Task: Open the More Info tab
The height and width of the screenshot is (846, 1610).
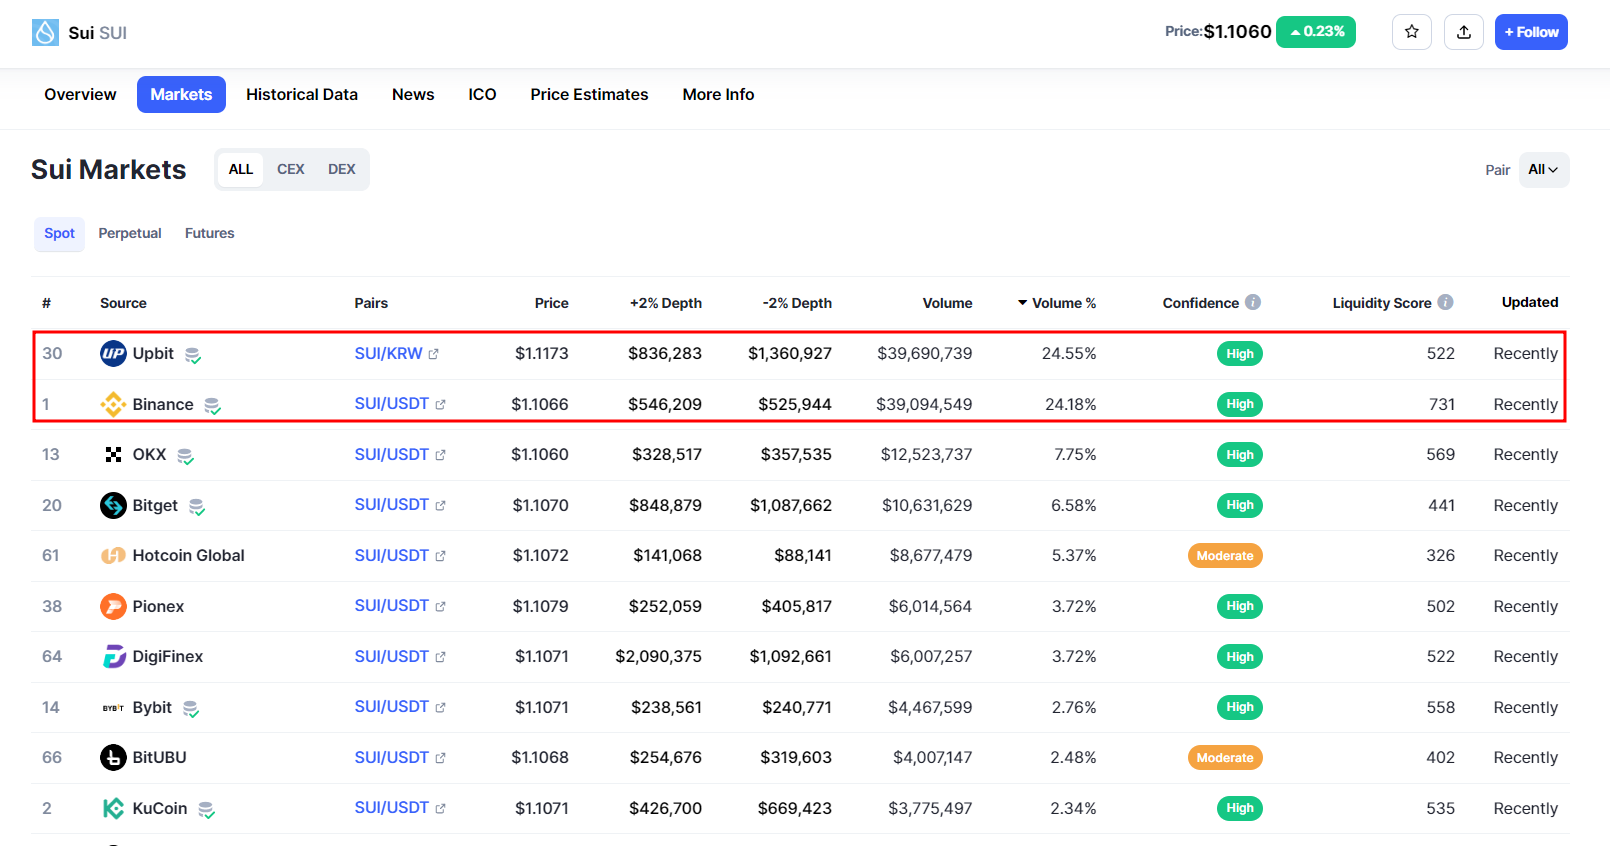Action: [718, 94]
